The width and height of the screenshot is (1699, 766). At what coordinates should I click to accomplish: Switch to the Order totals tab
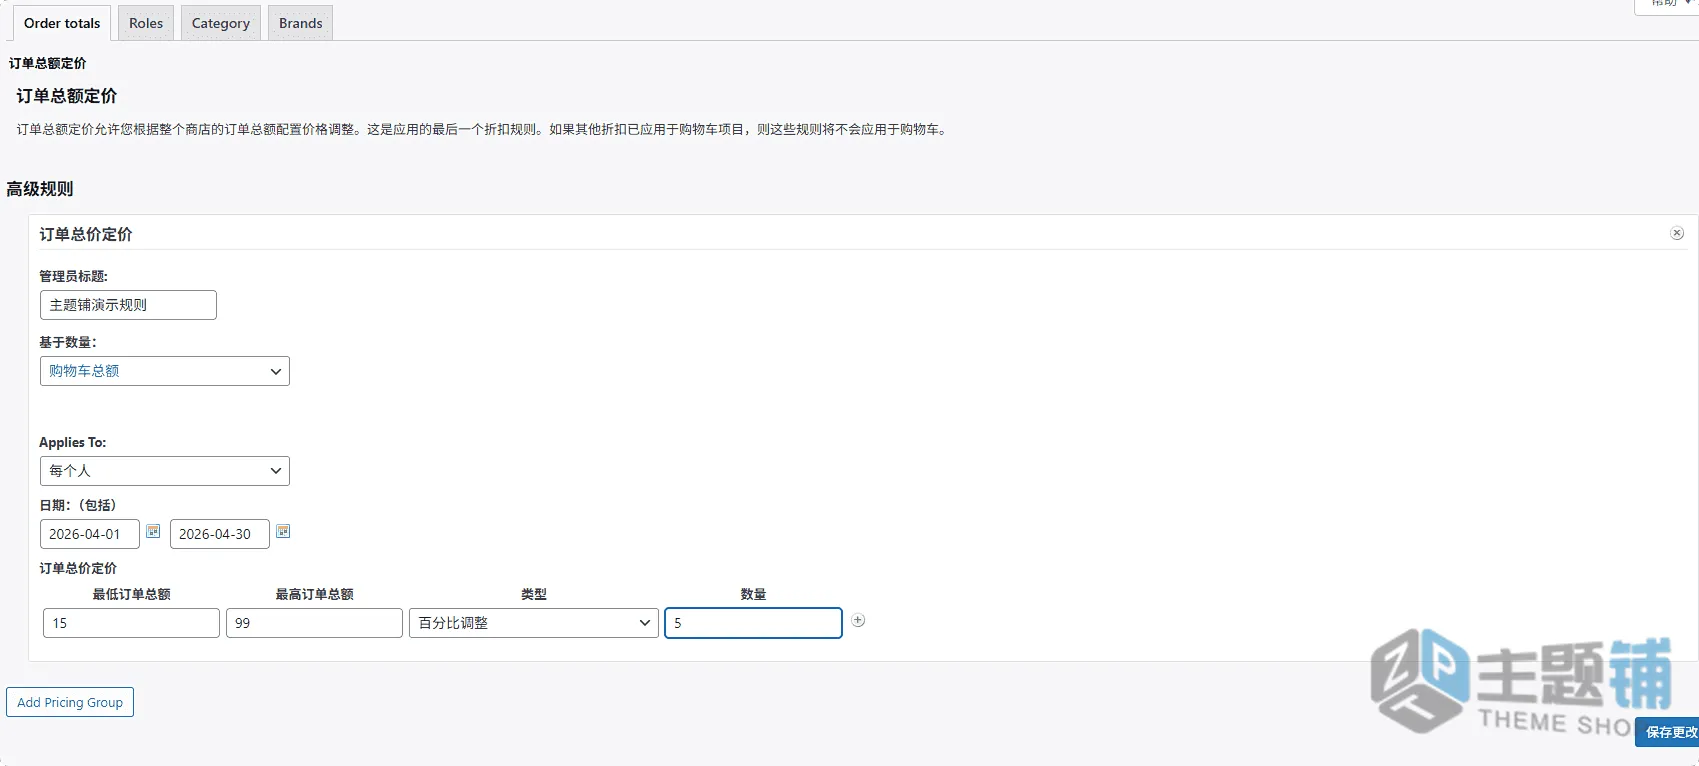[x=62, y=23]
